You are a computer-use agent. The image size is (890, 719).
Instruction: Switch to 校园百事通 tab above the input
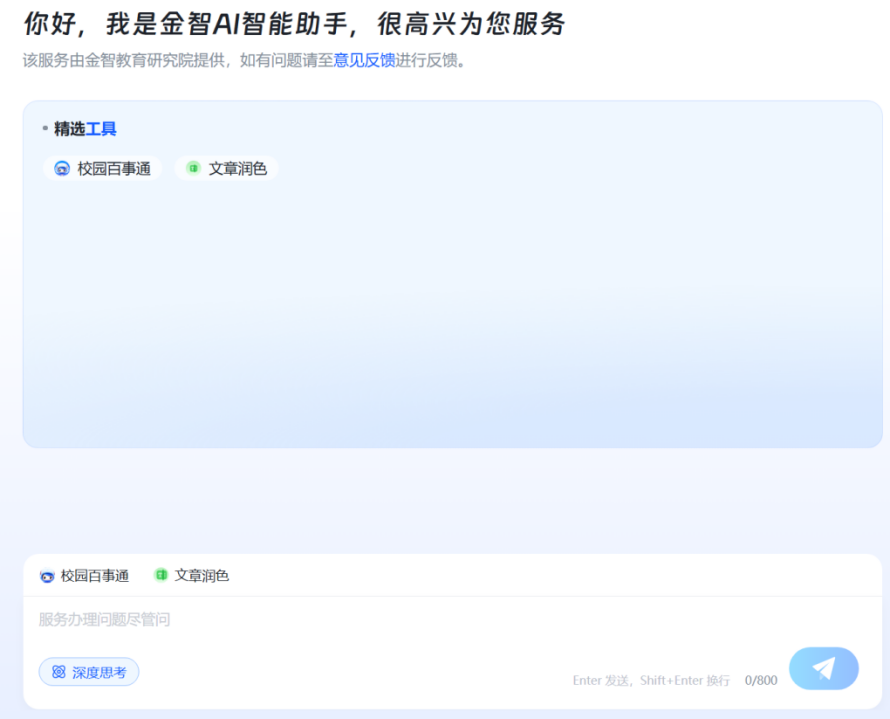pos(95,576)
